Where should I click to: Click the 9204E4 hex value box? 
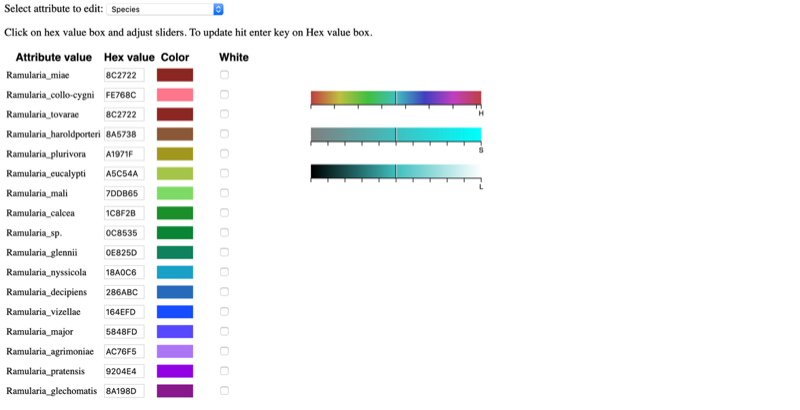[124, 371]
